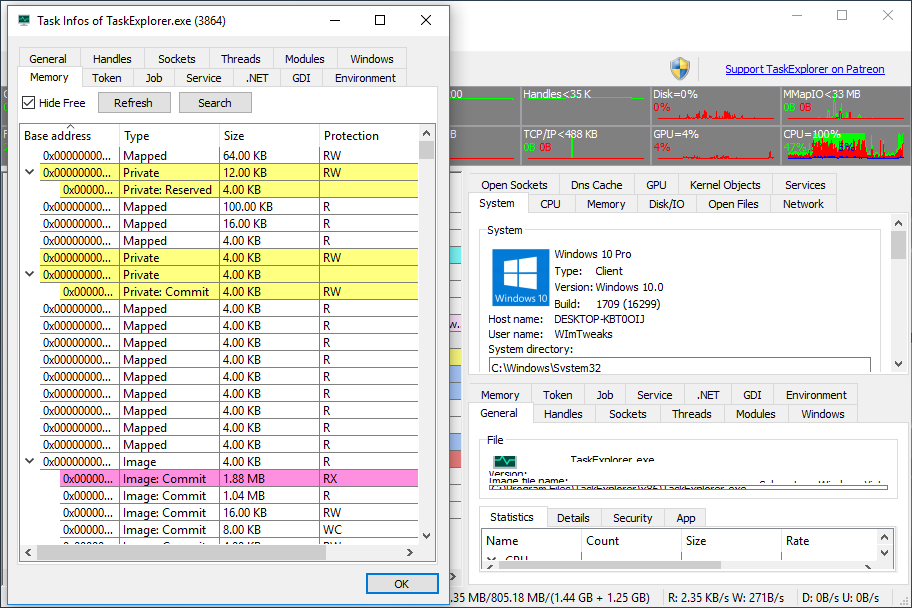This screenshot has width=912, height=608.
Task: Open the Open Files tab in main window
Action: (733, 204)
